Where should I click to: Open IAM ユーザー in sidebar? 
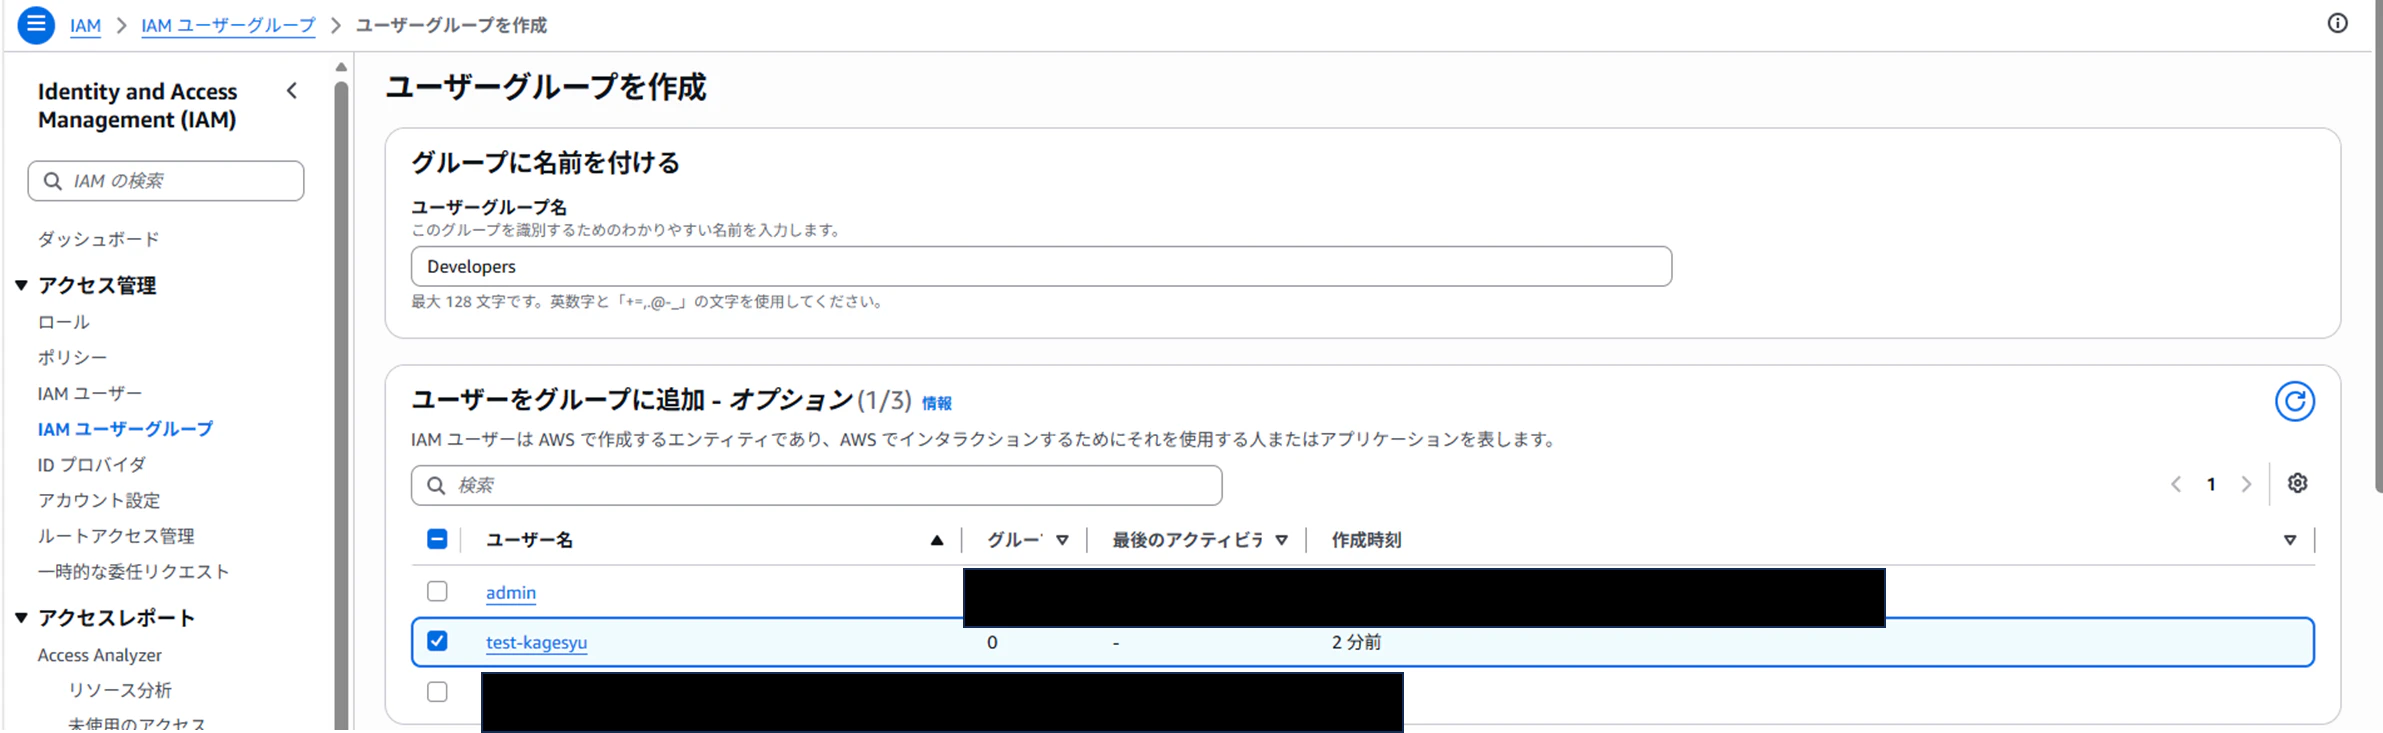click(x=90, y=393)
